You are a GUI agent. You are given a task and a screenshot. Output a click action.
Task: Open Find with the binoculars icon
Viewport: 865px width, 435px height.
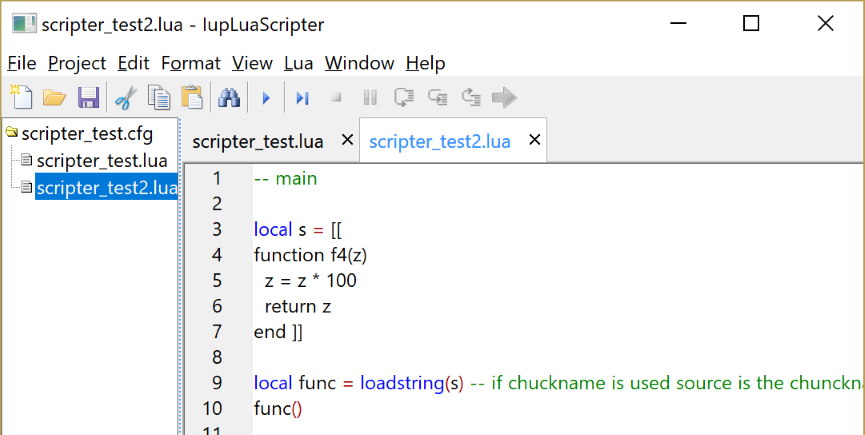[230, 97]
